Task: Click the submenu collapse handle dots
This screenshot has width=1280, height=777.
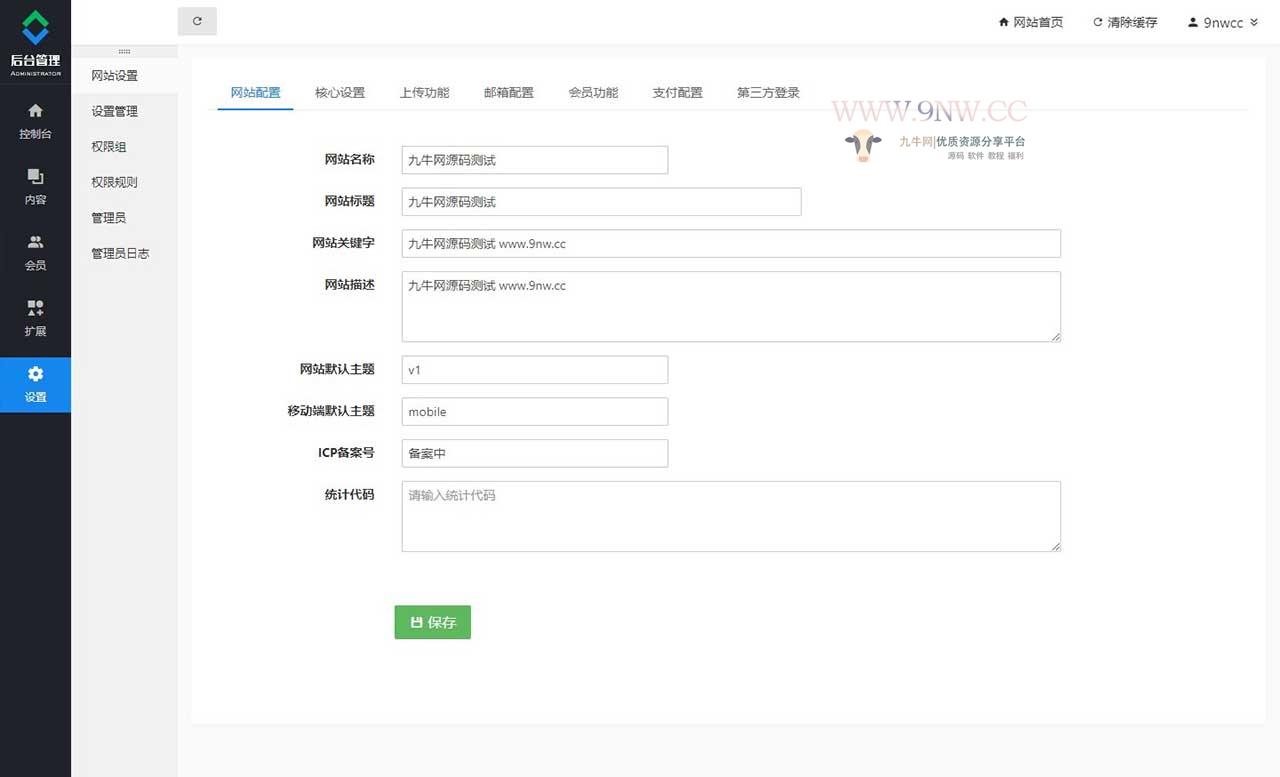Action: point(124,51)
